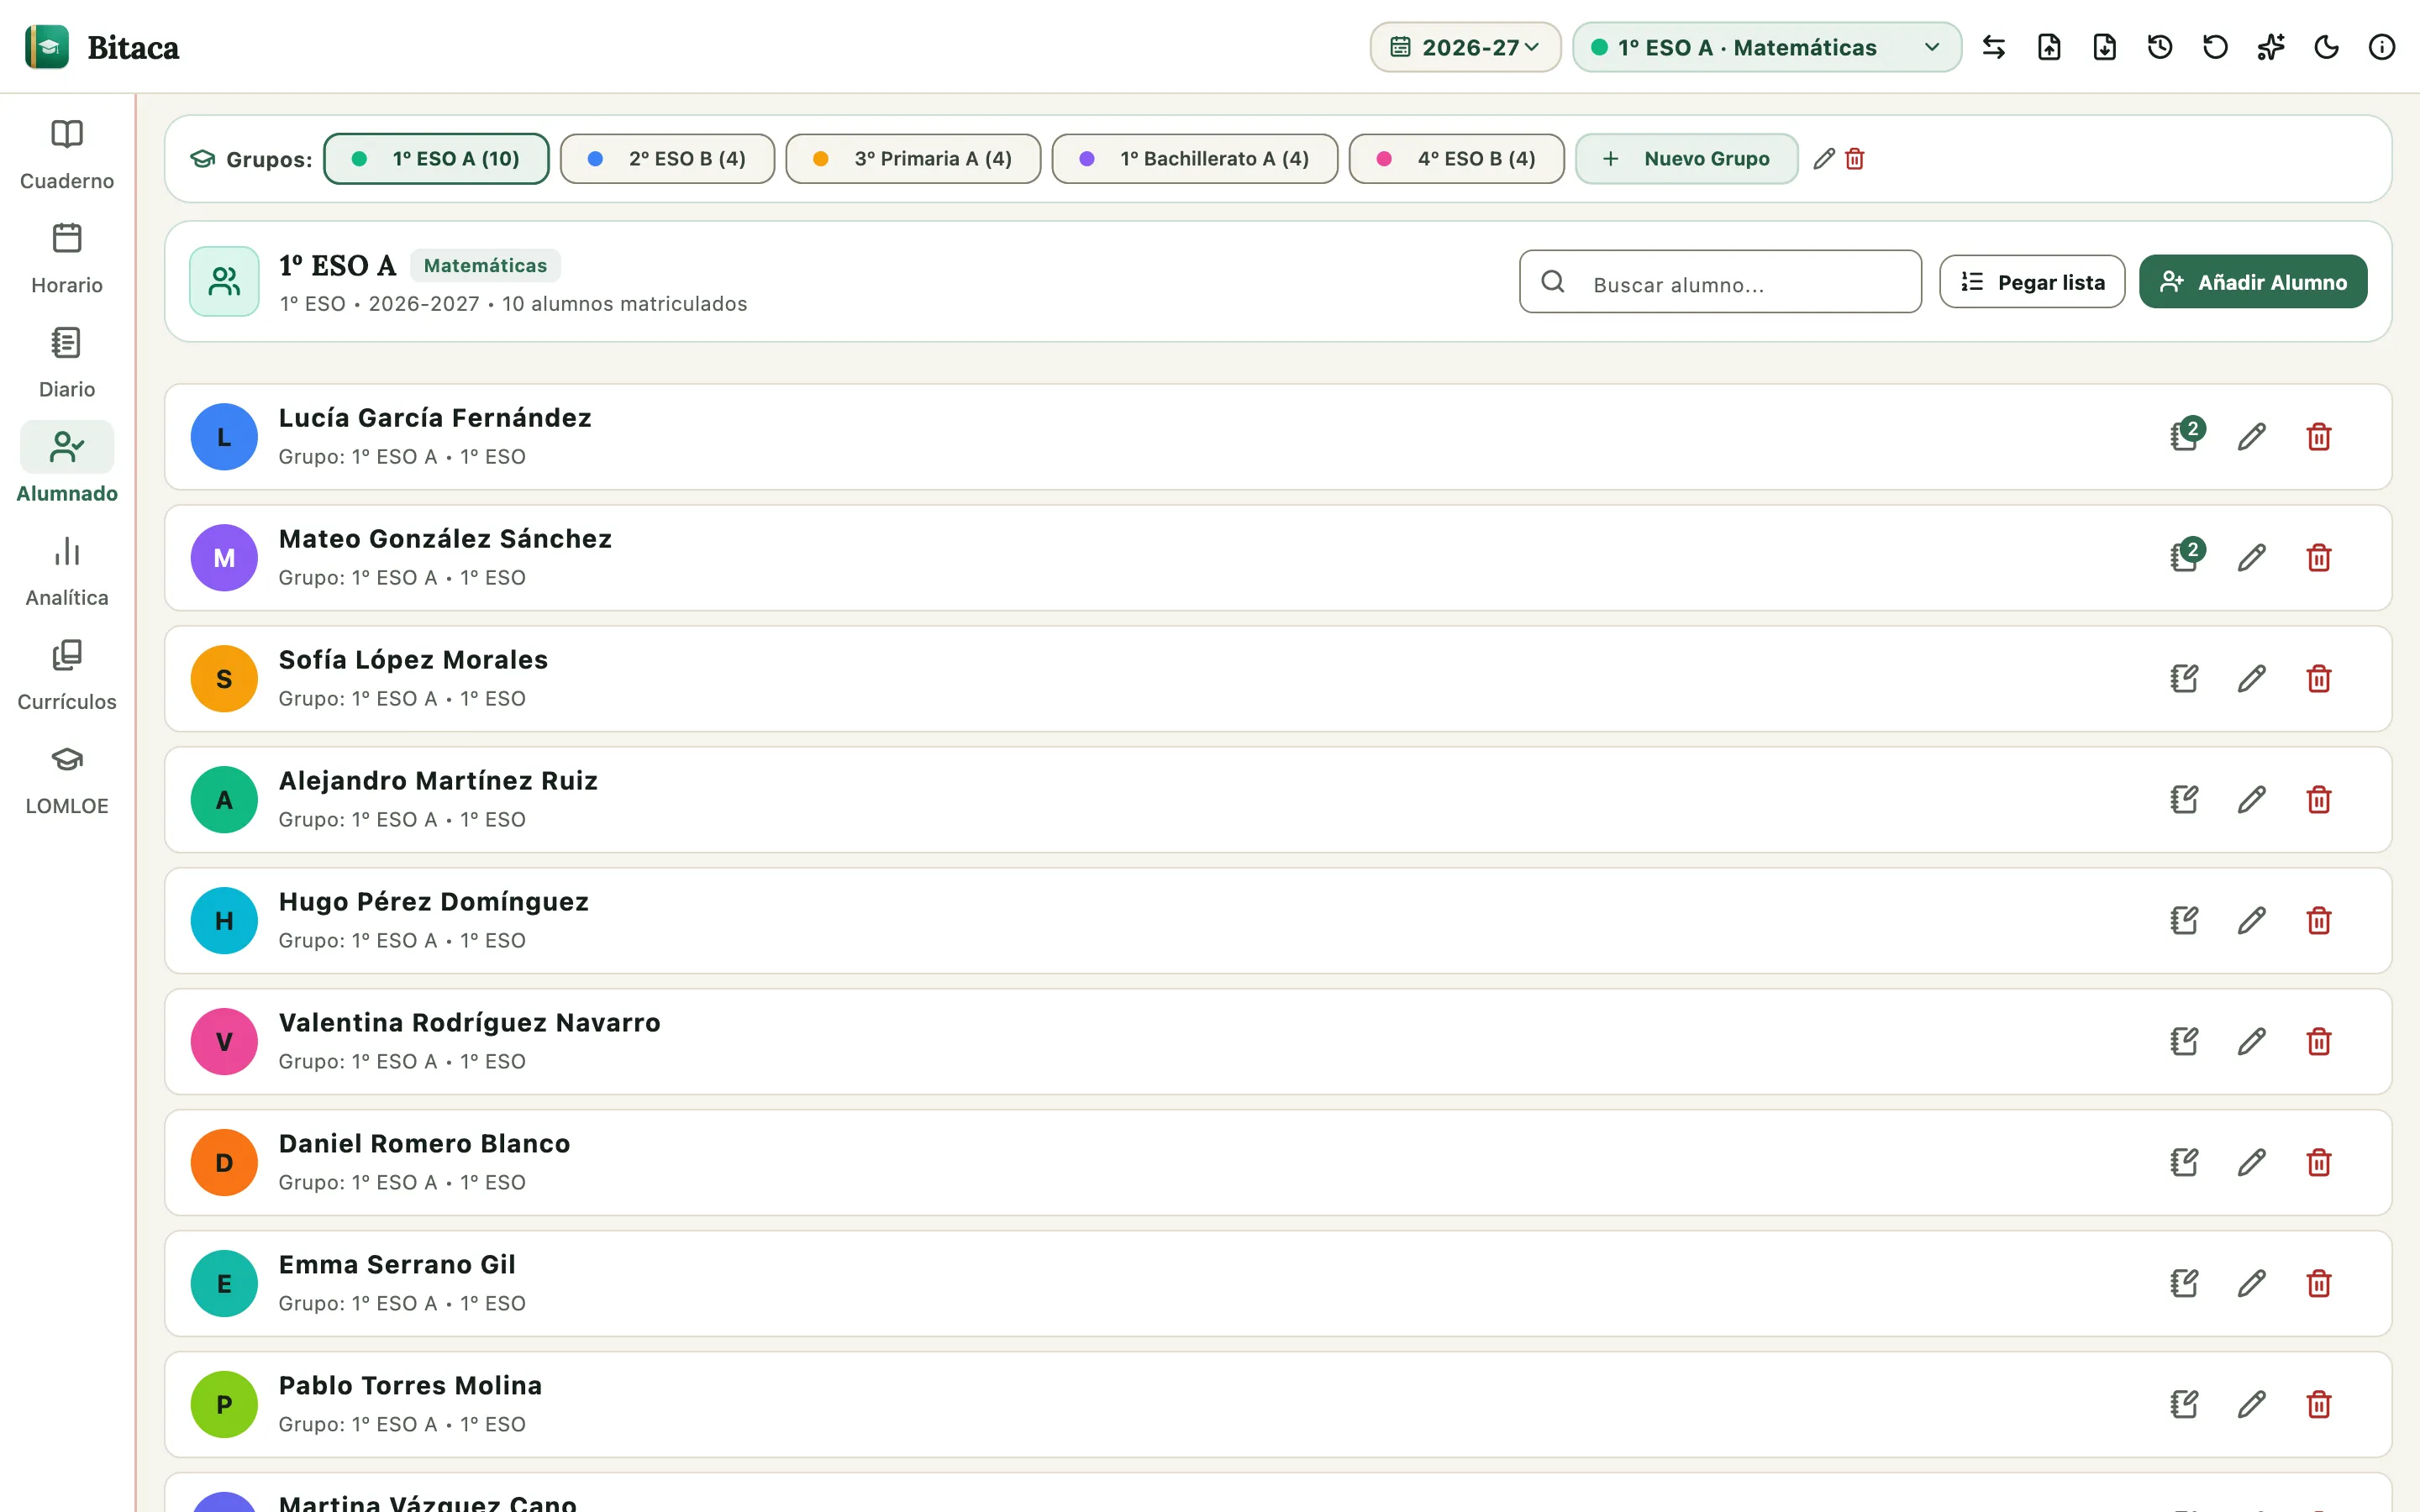Click the history clock icon
This screenshot has width=2420, height=1512.
(2160, 47)
